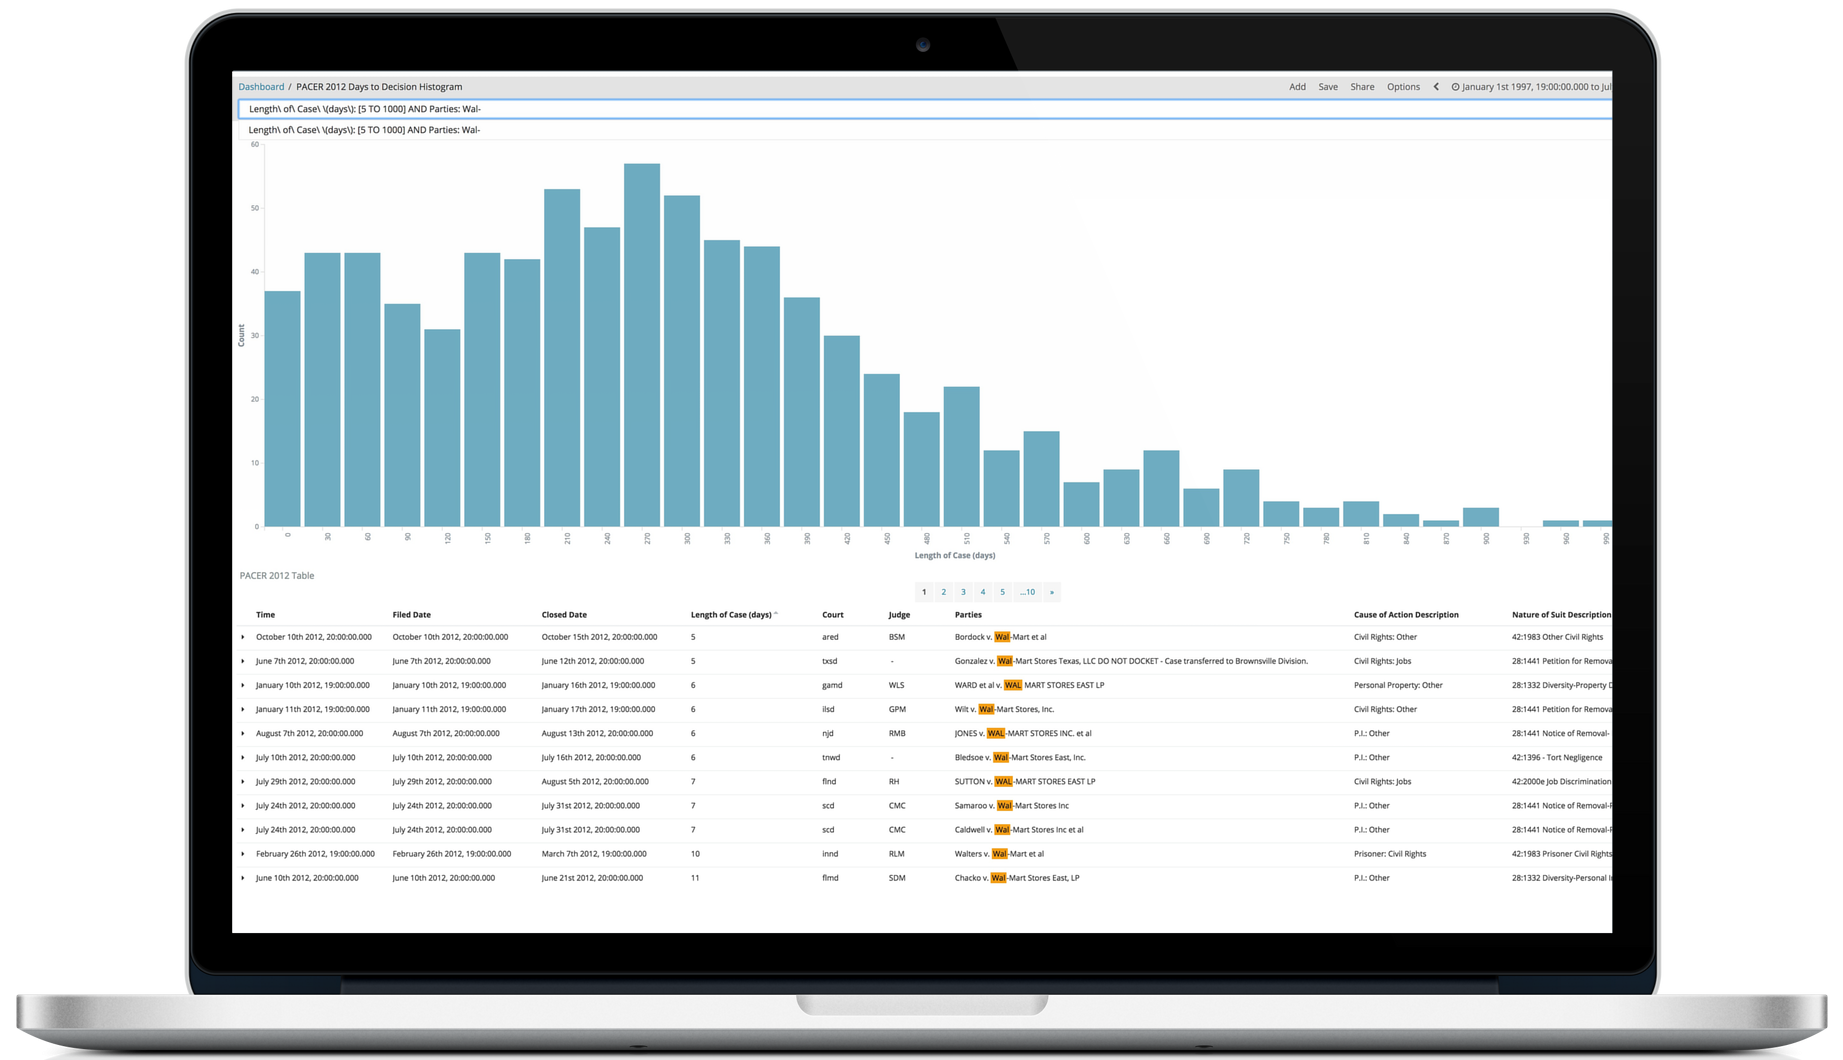Click the tallest histogram bar at 270
Image resolution: width=1843 pixels, height=1060 pixels.
tap(642, 345)
